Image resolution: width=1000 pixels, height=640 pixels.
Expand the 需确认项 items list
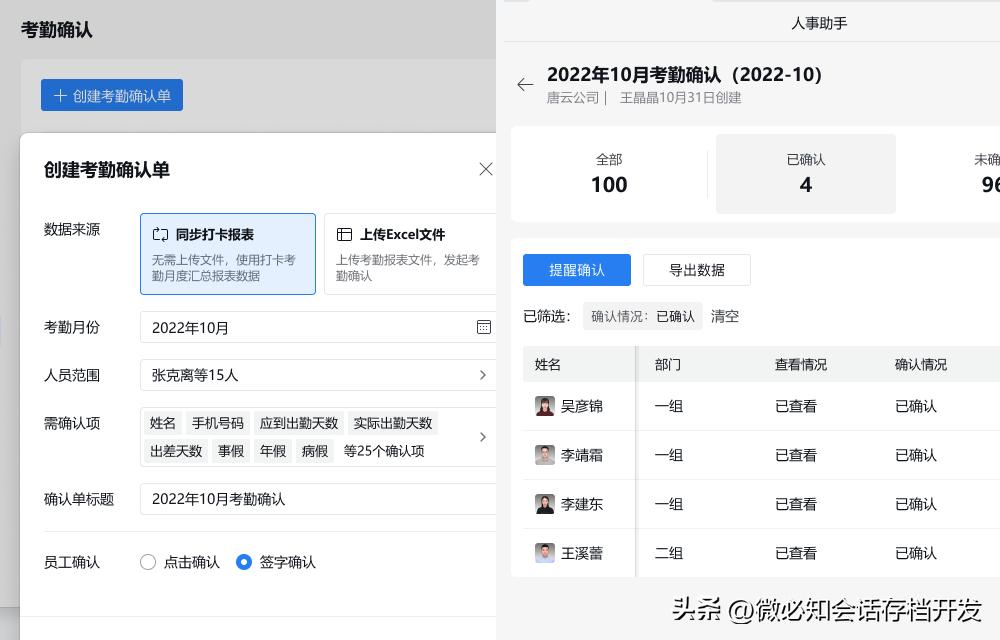(x=483, y=437)
